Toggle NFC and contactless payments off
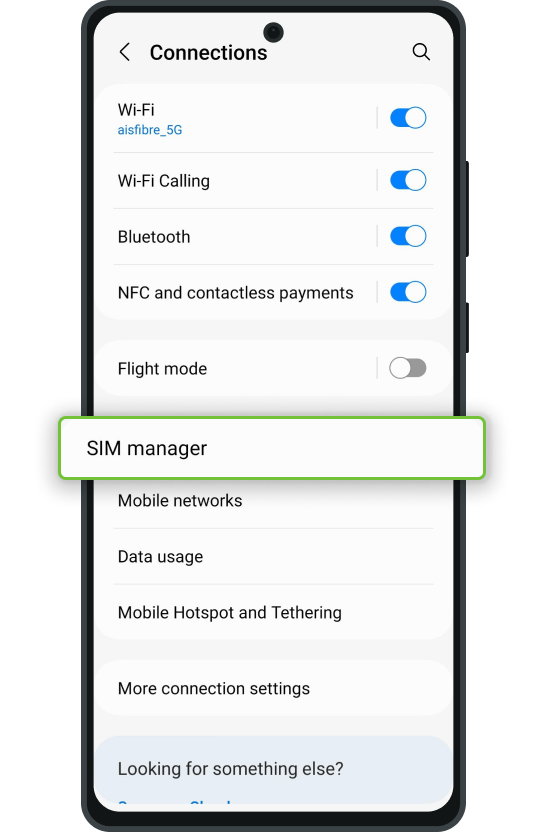Viewport: 550px width, 832px height. tap(408, 292)
